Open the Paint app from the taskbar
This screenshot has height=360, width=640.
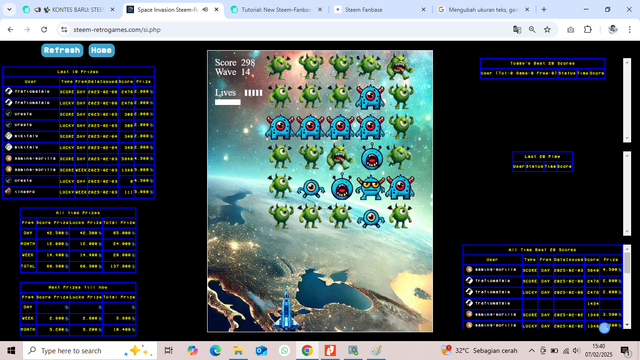(376, 351)
